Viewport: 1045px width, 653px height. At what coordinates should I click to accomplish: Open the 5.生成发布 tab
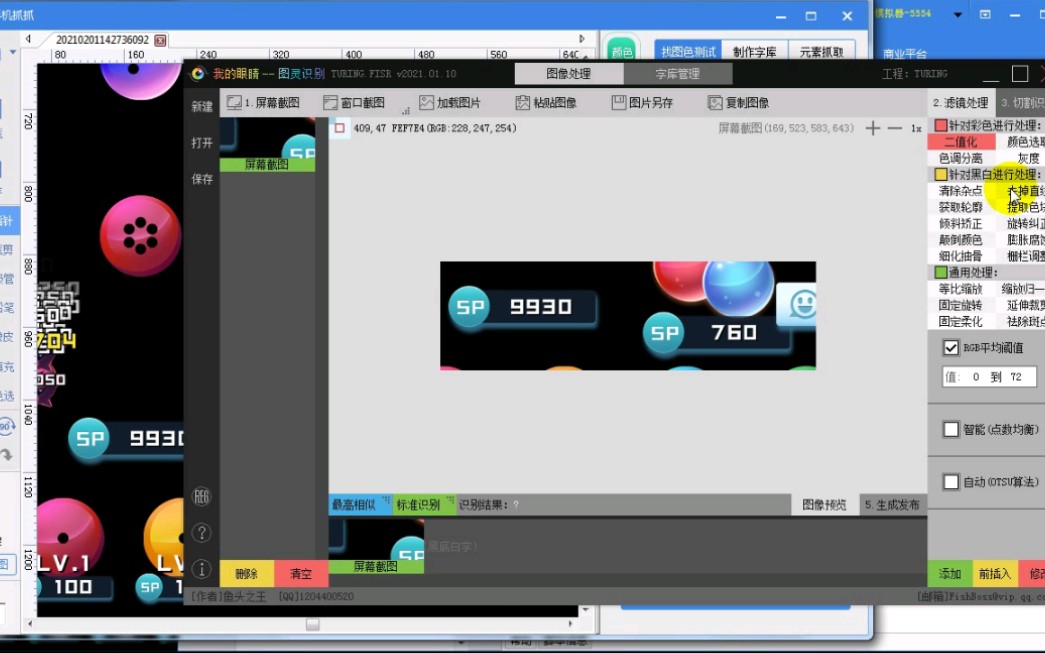point(892,504)
